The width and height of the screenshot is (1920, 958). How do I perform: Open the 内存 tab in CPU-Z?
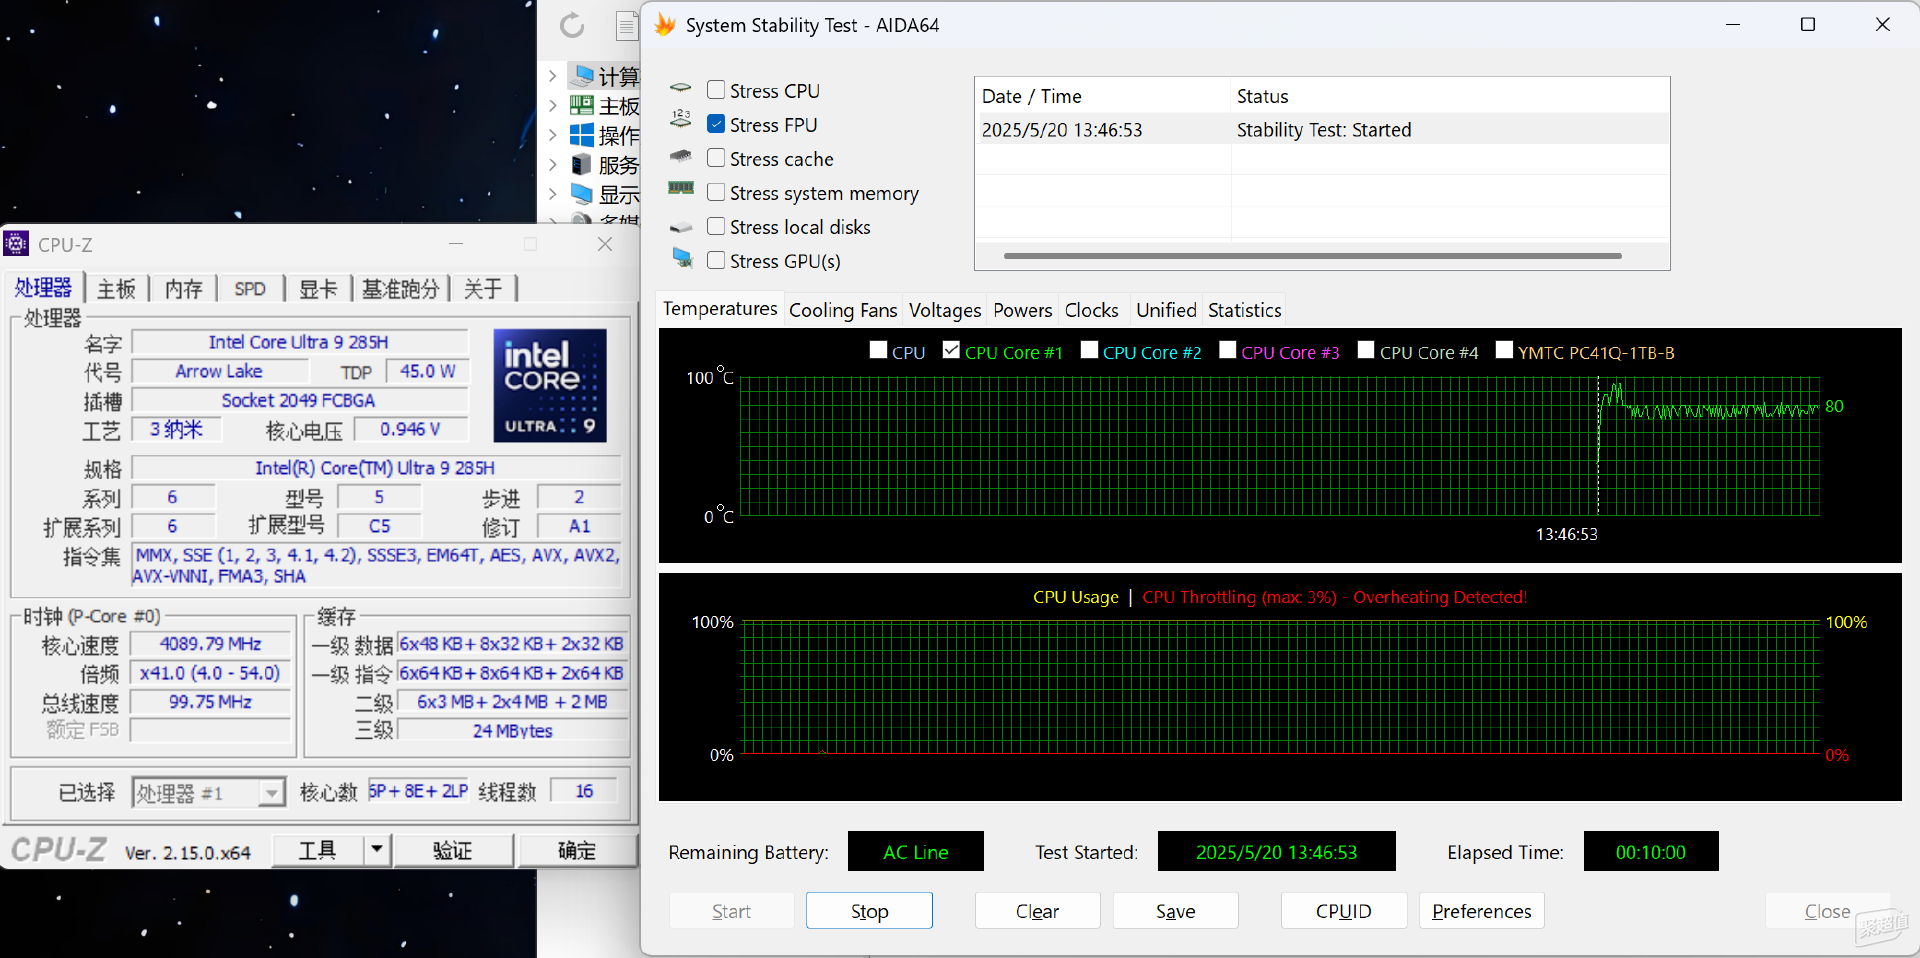[x=183, y=289]
